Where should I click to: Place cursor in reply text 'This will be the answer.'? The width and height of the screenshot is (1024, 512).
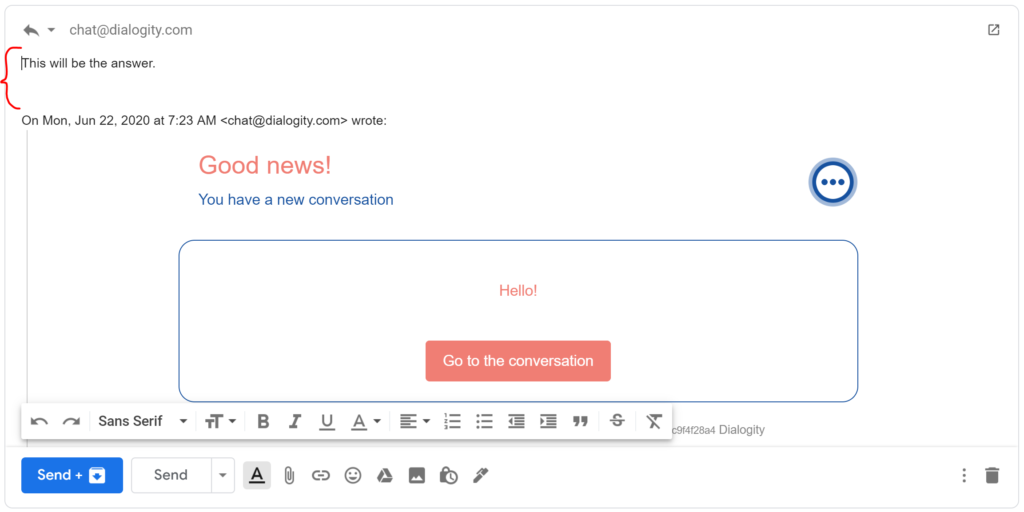click(89, 63)
